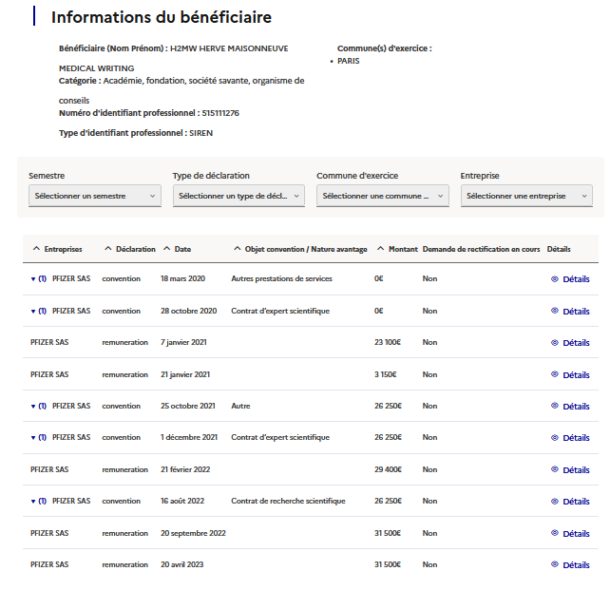This screenshot has height=590, width=610.
Task: View details of the 21 février 2022 remuneration
Action: (570, 470)
